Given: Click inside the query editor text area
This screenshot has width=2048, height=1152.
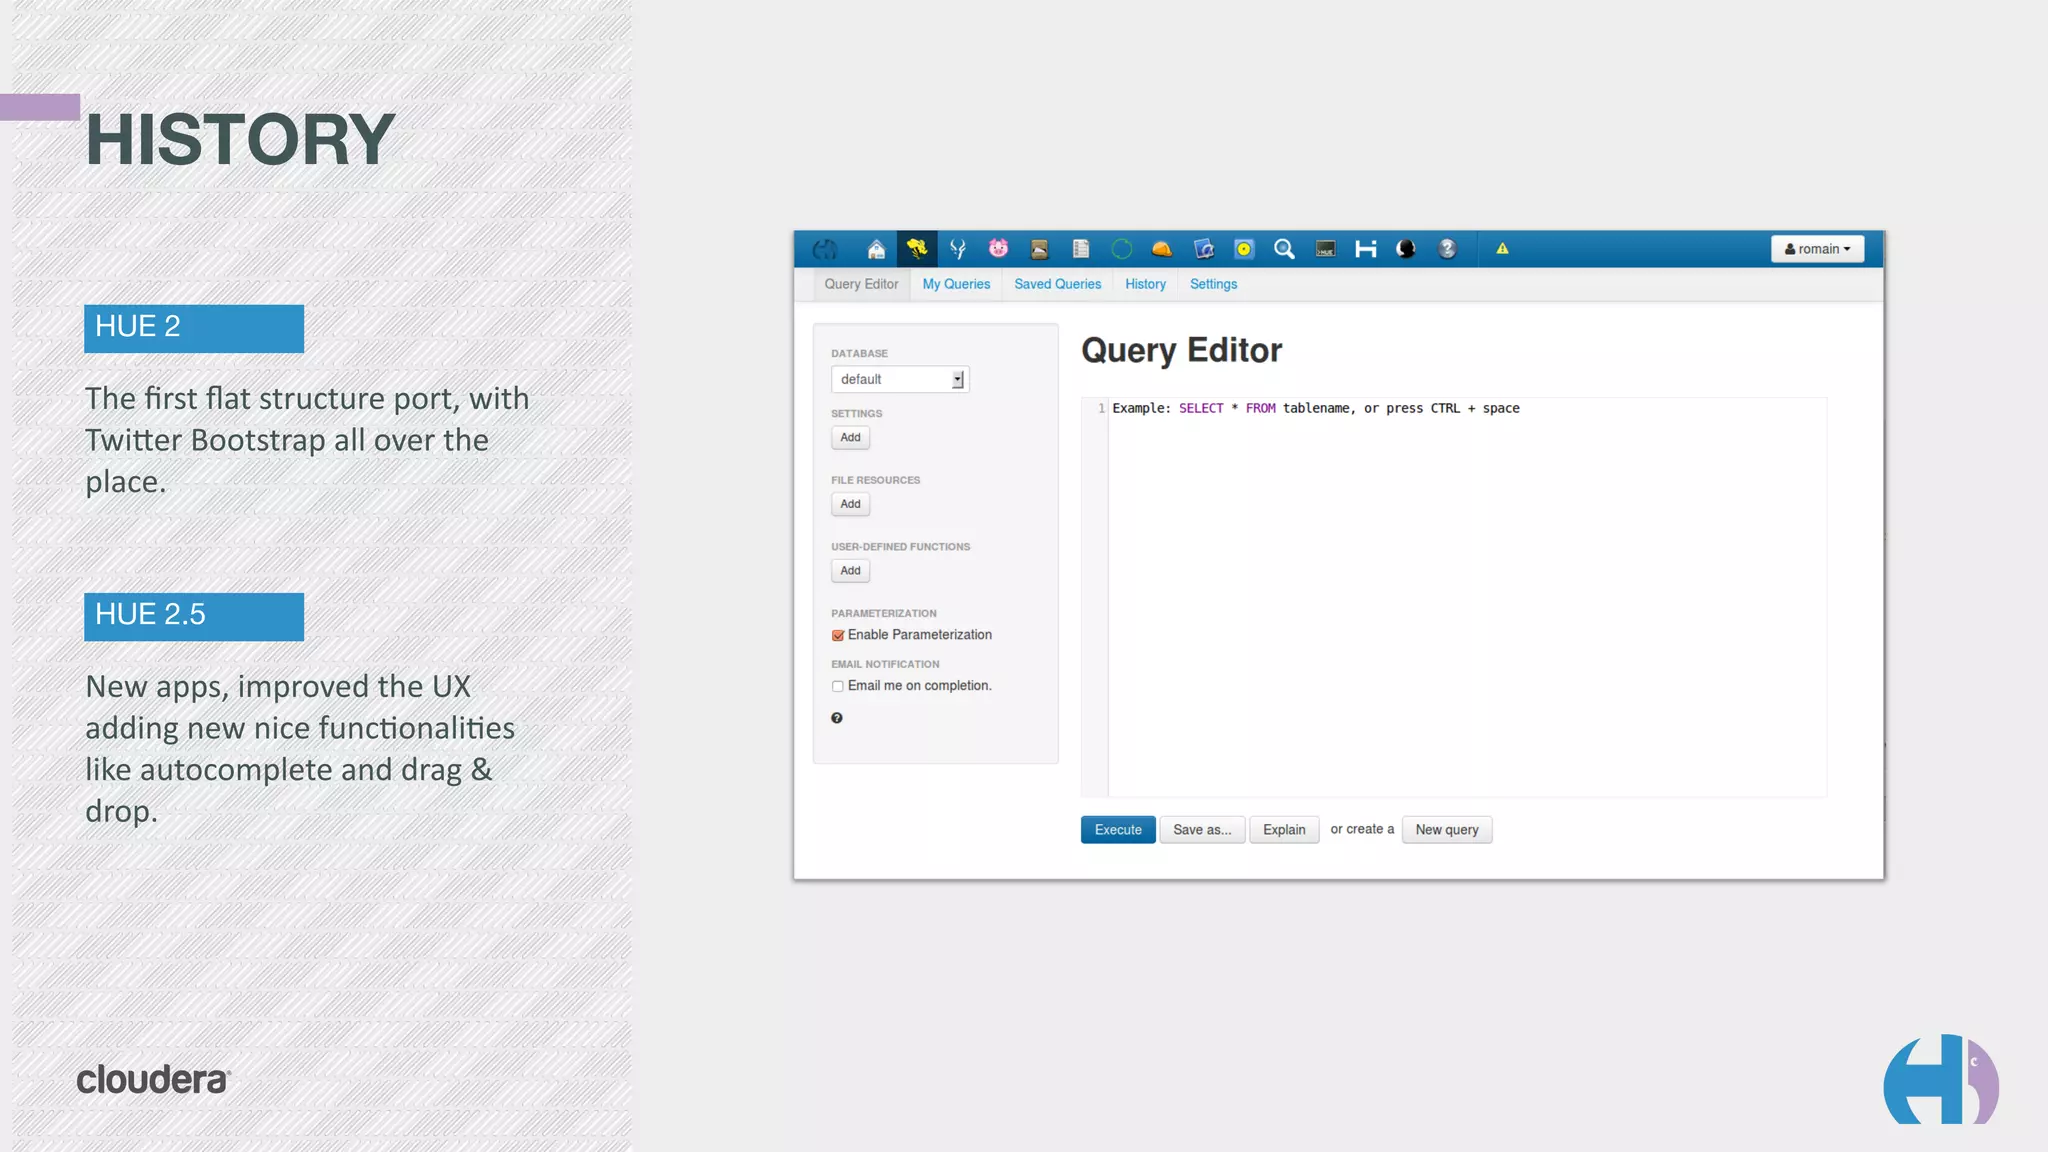Looking at the screenshot, I should coord(1467,598).
